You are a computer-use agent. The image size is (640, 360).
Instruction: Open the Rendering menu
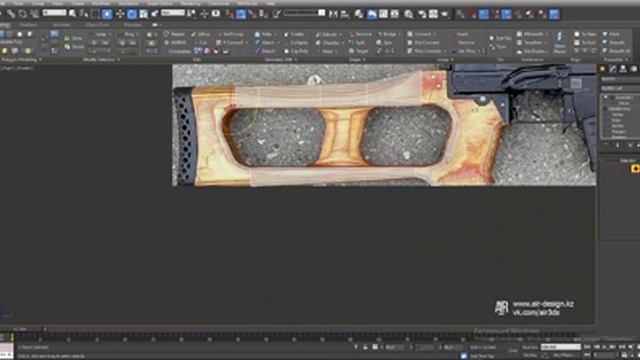[190, 4]
